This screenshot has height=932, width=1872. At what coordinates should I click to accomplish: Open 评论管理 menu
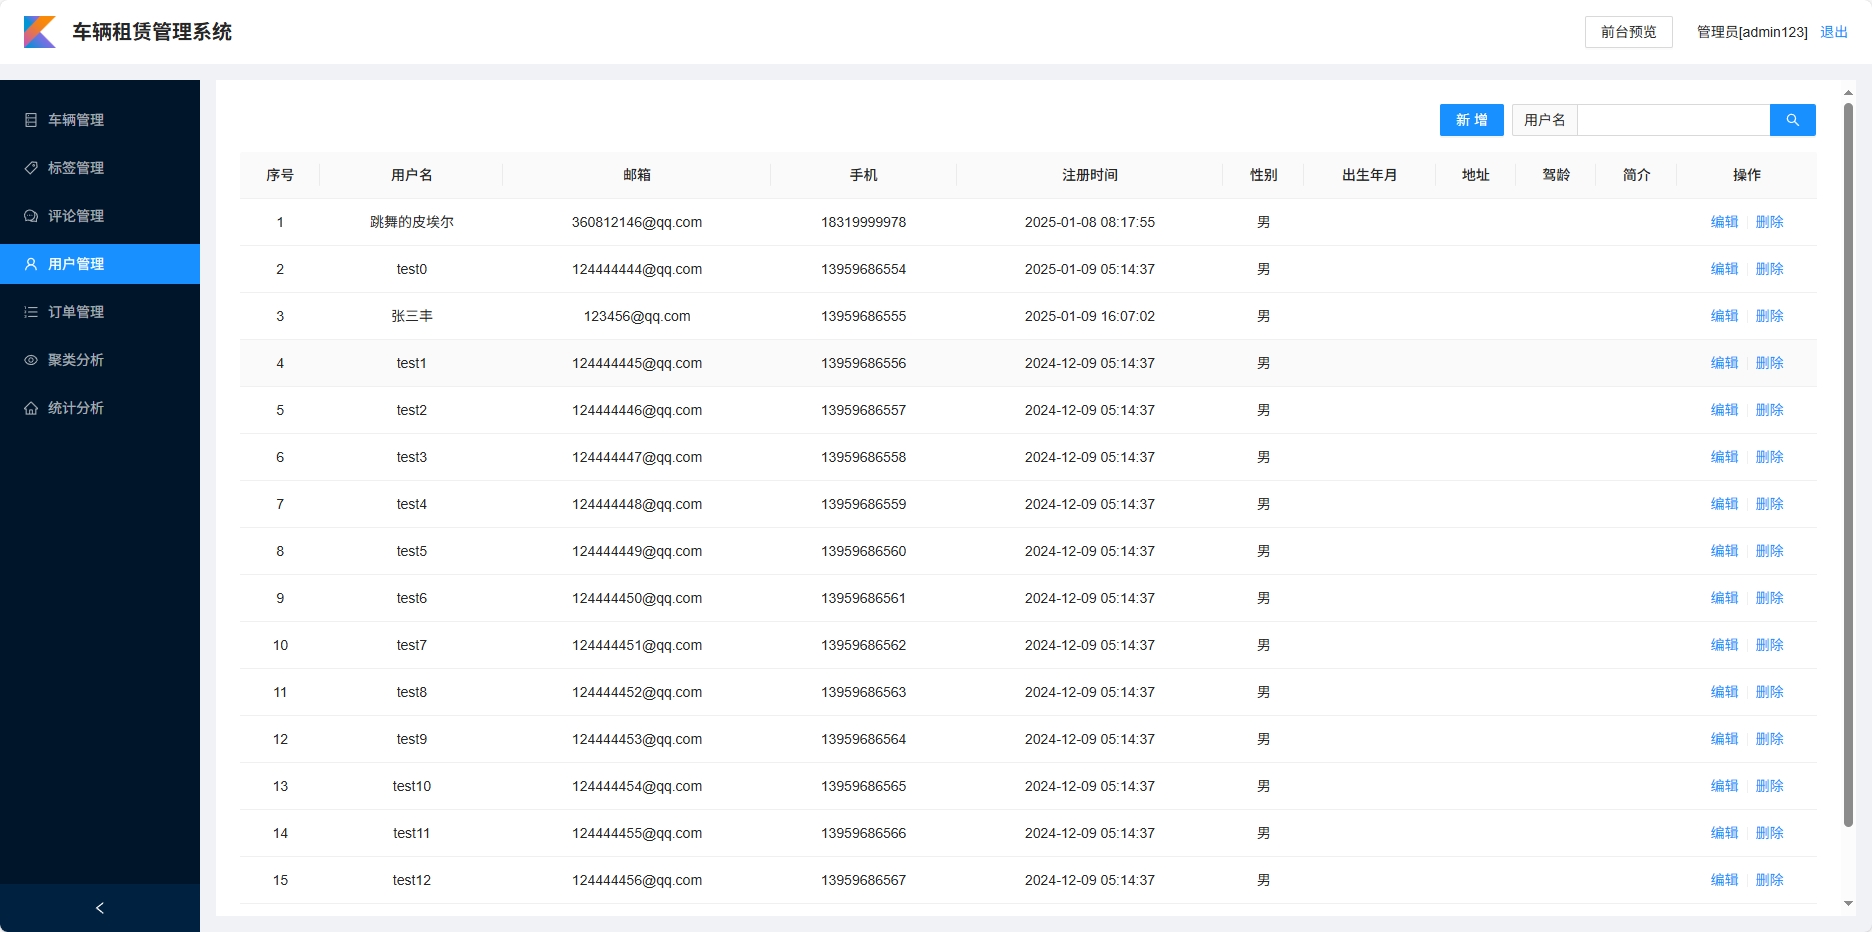100,216
